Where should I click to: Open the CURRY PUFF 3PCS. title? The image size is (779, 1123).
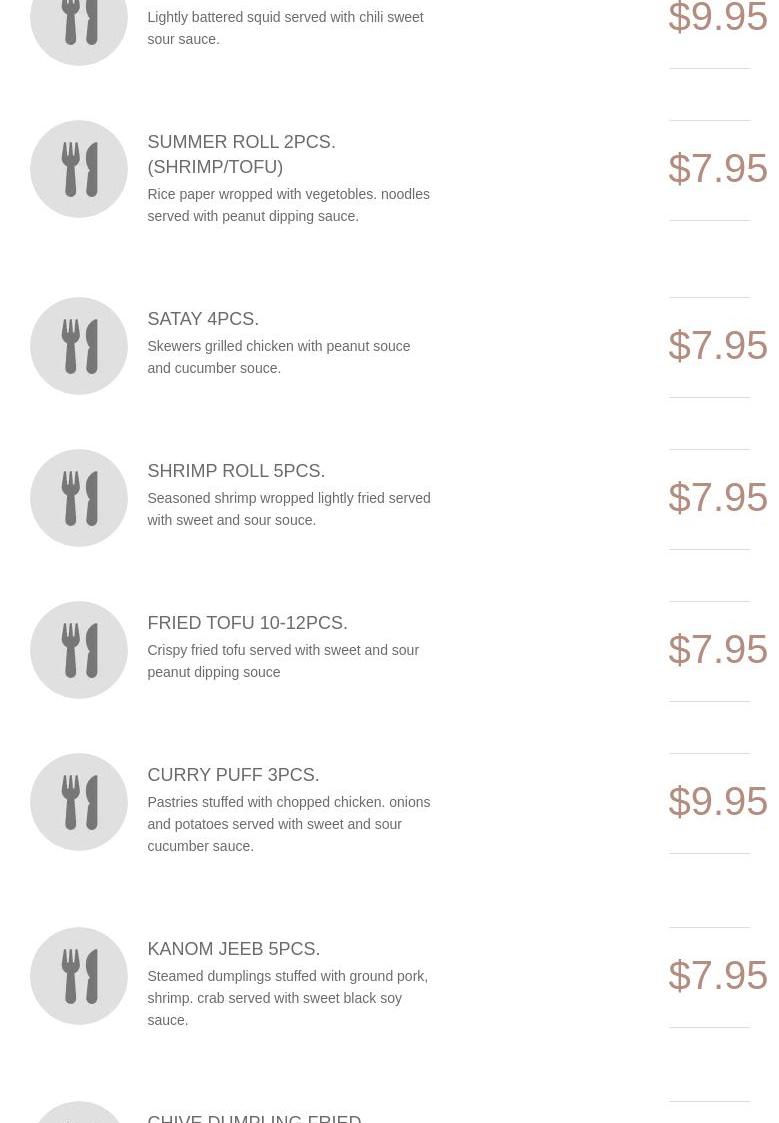(233, 775)
